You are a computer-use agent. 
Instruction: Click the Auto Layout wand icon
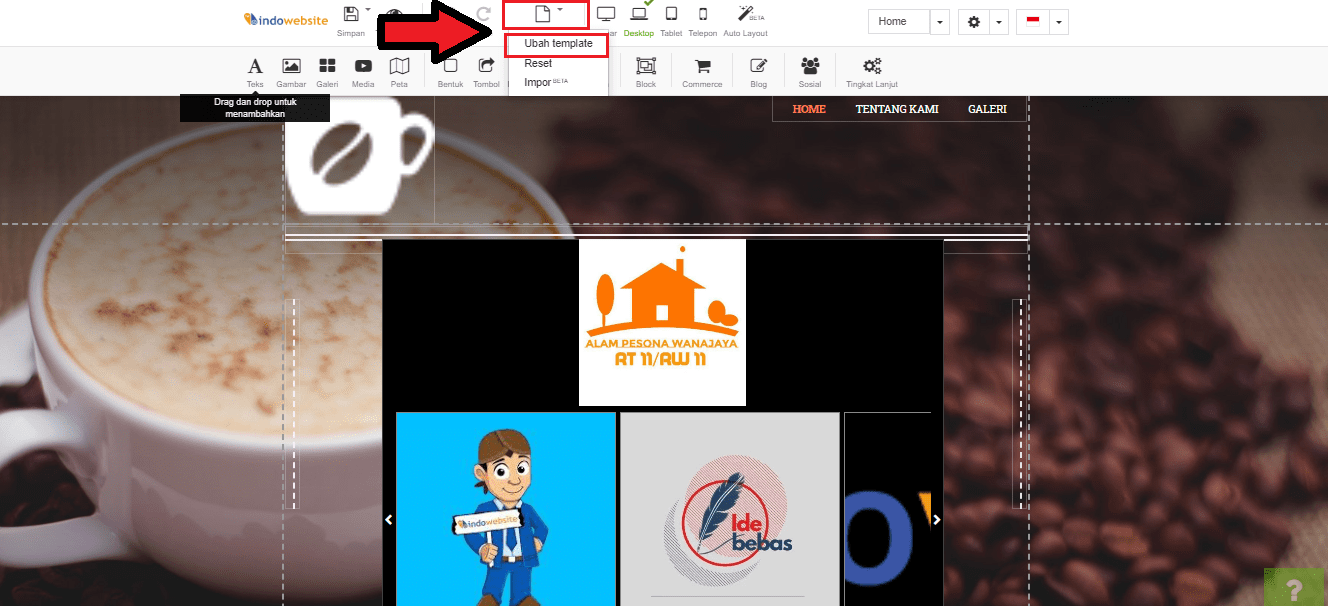point(745,15)
